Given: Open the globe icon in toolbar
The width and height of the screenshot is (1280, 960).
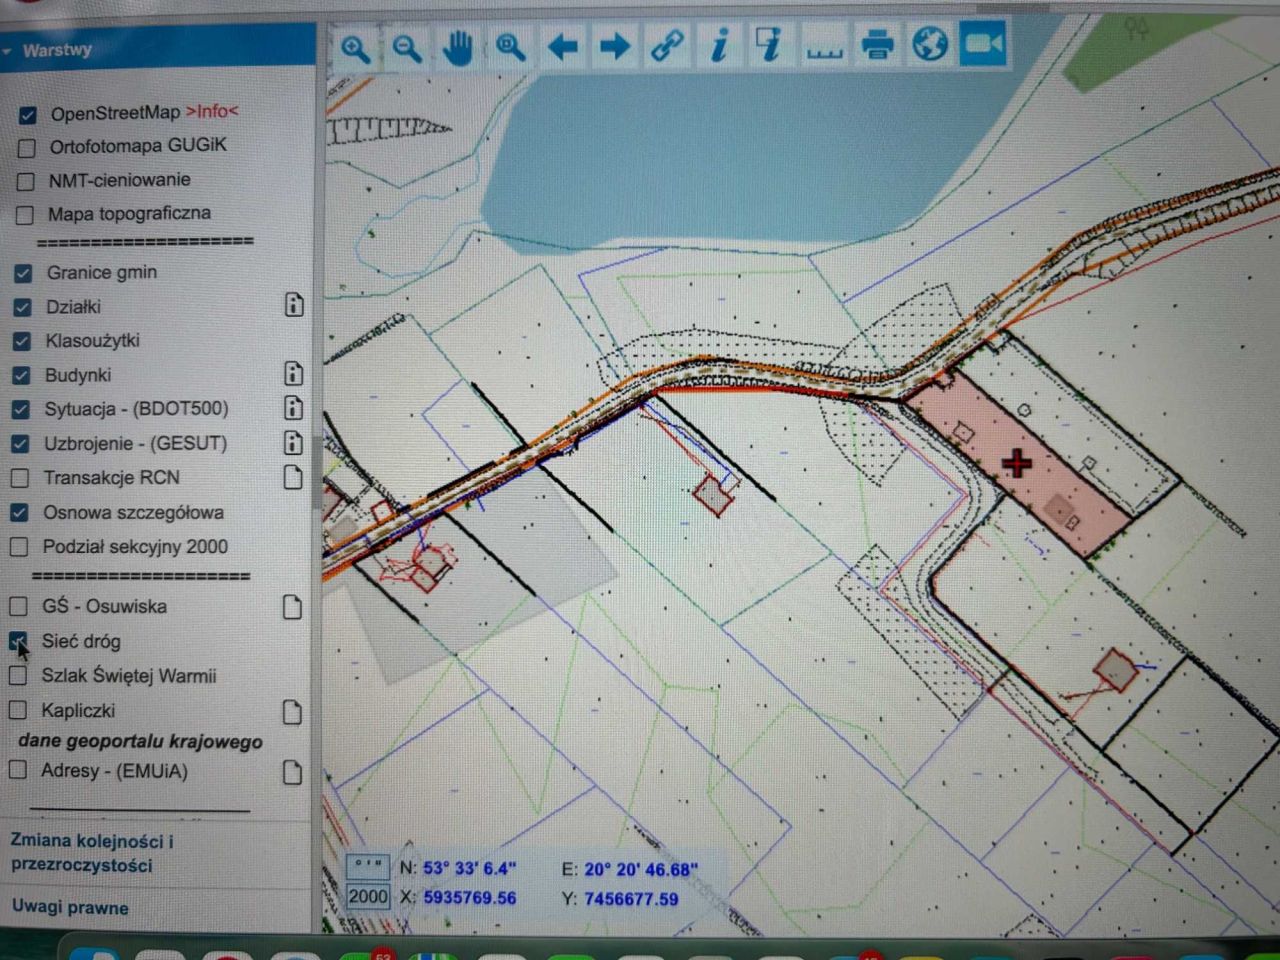Looking at the screenshot, I should 930,44.
